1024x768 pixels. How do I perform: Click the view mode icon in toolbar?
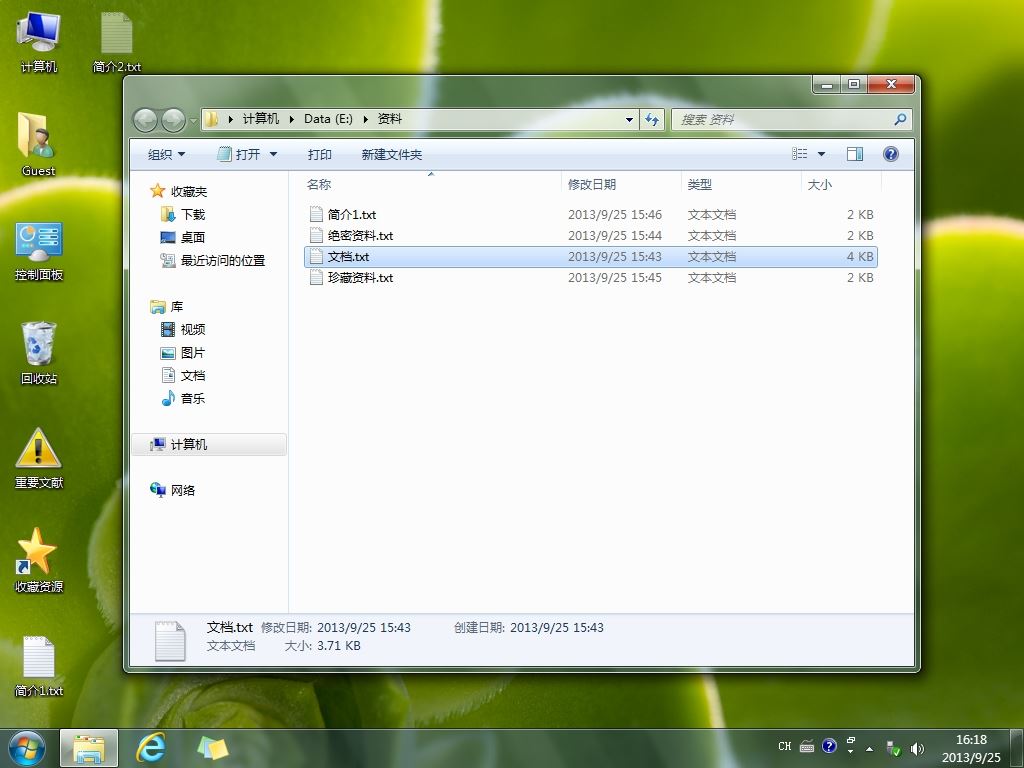(799, 154)
